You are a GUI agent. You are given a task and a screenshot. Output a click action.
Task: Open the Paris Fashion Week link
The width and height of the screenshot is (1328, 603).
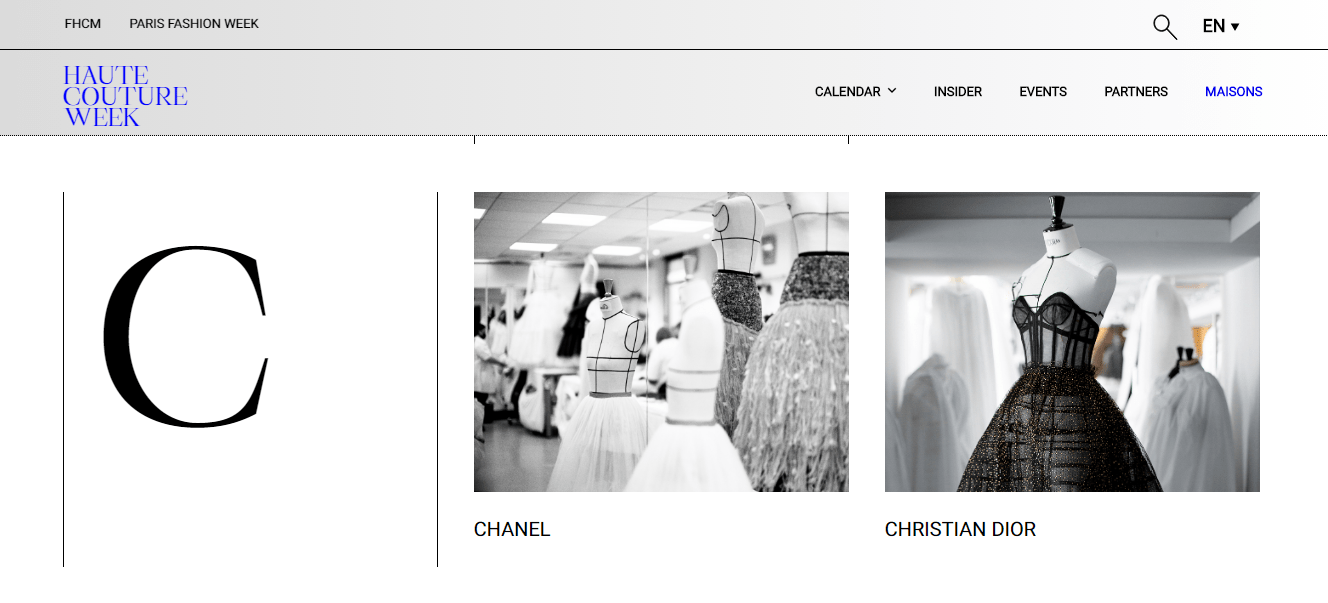coord(194,23)
